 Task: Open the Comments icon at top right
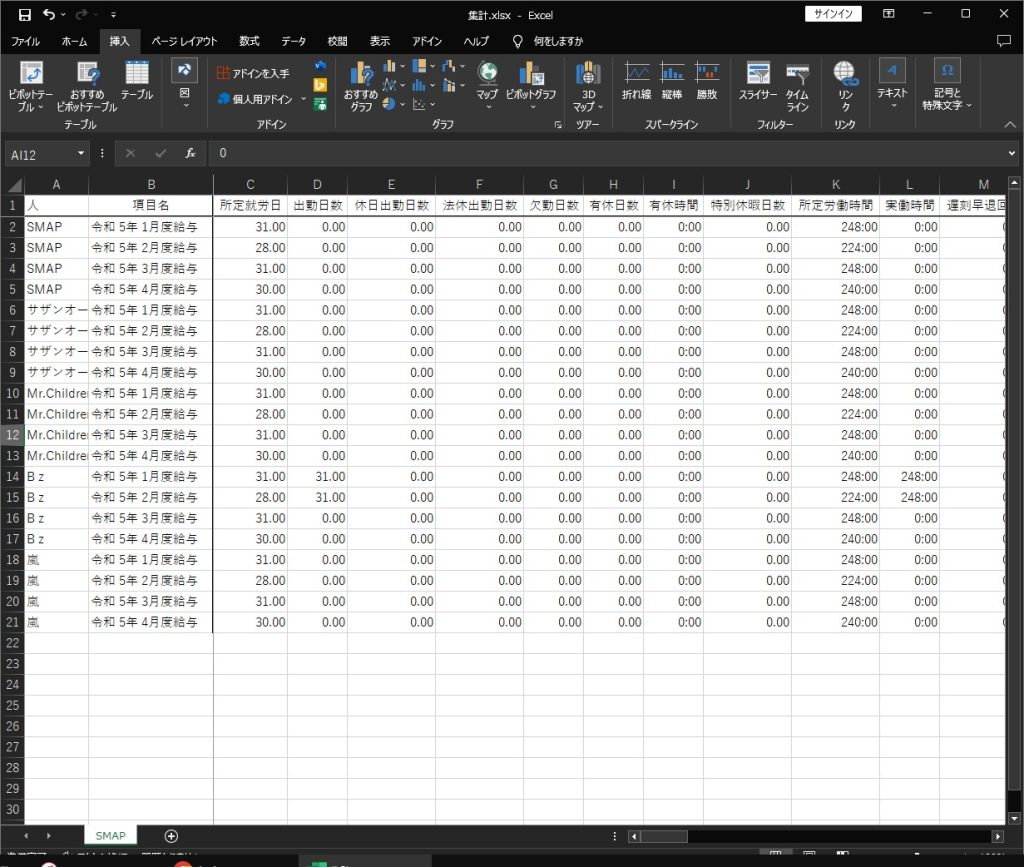1004,41
